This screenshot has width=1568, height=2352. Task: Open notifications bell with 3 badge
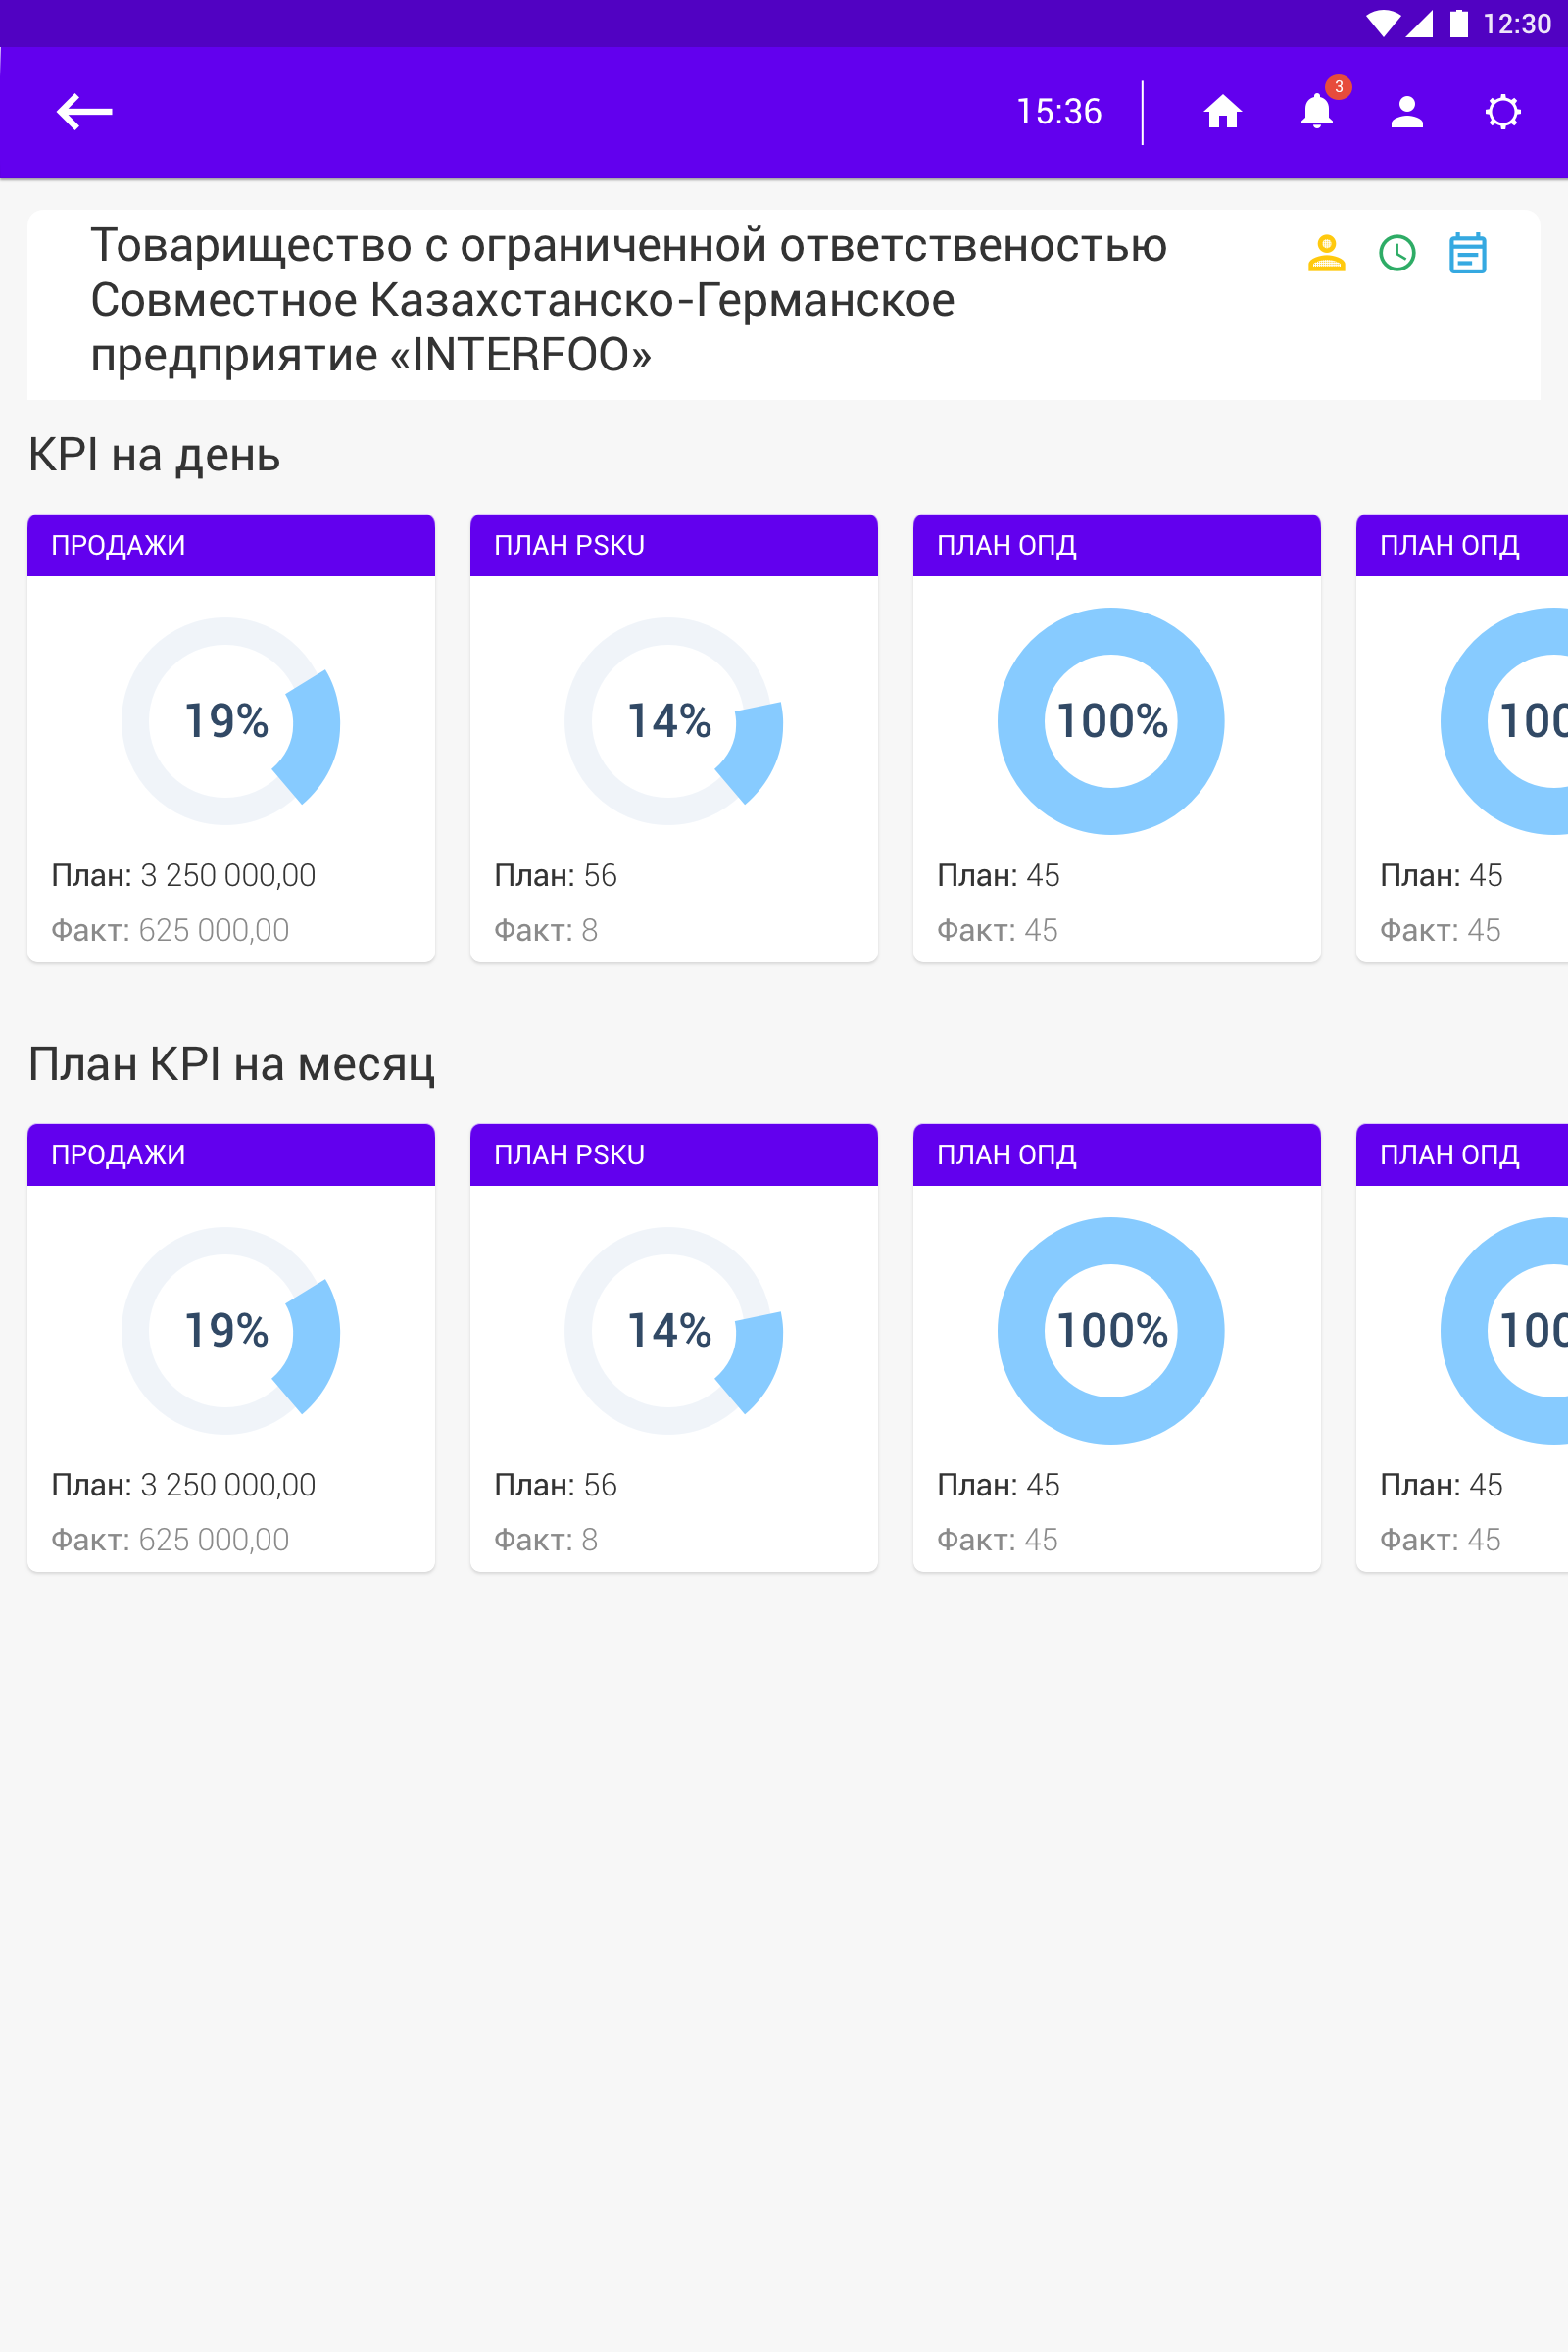click(x=1317, y=110)
